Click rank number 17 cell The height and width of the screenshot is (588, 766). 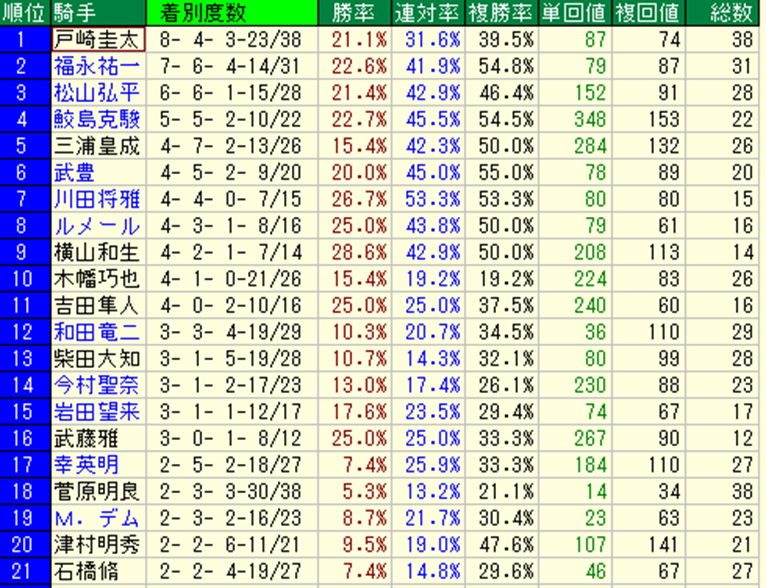pos(25,465)
